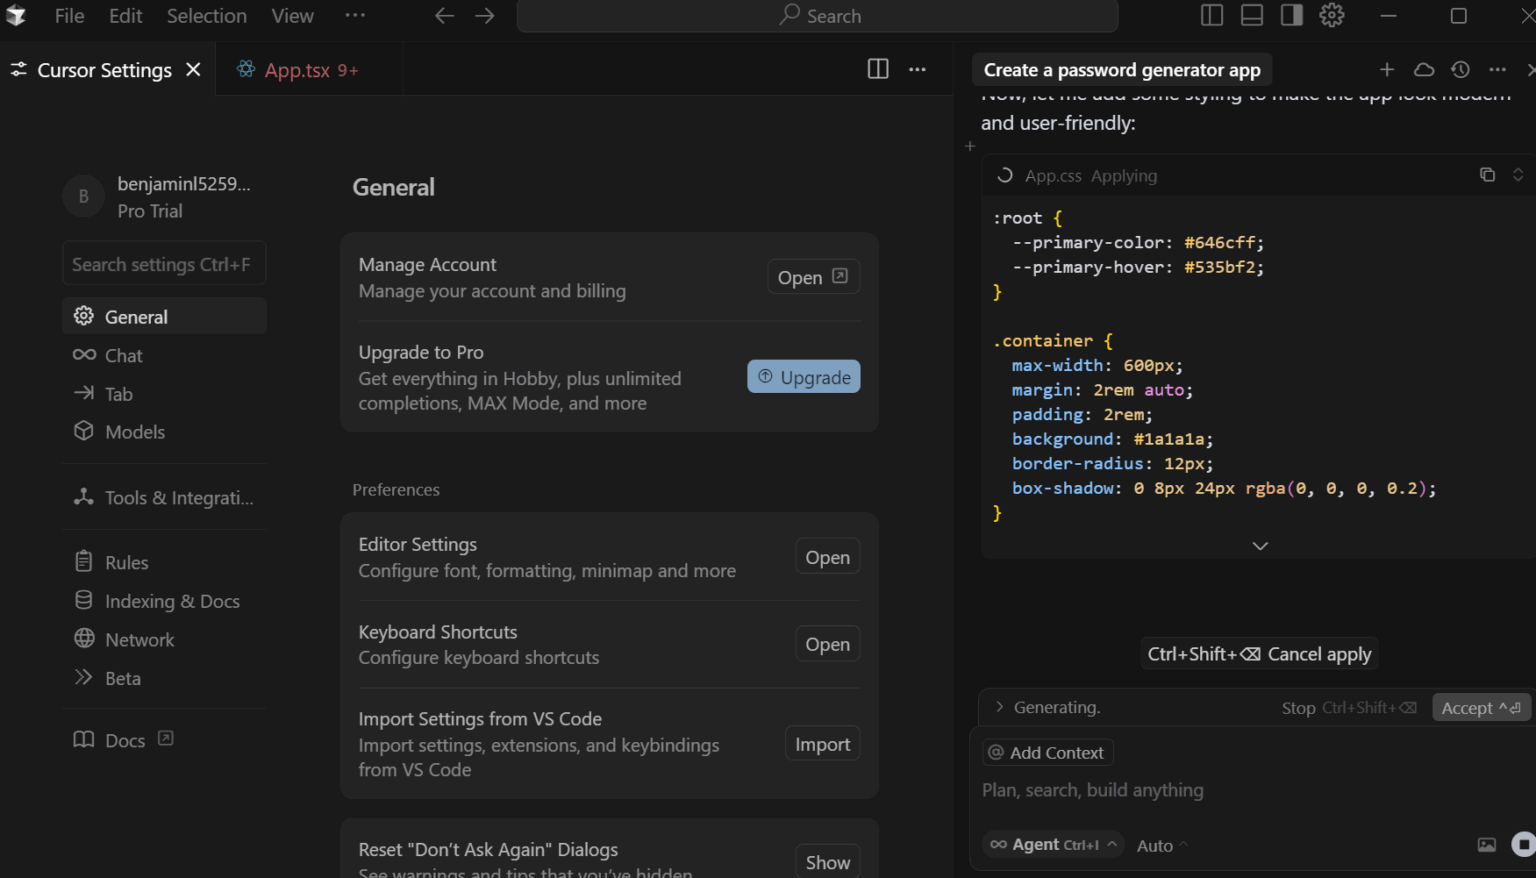
Task: Click the Add Context @ icon
Action: point(996,752)
